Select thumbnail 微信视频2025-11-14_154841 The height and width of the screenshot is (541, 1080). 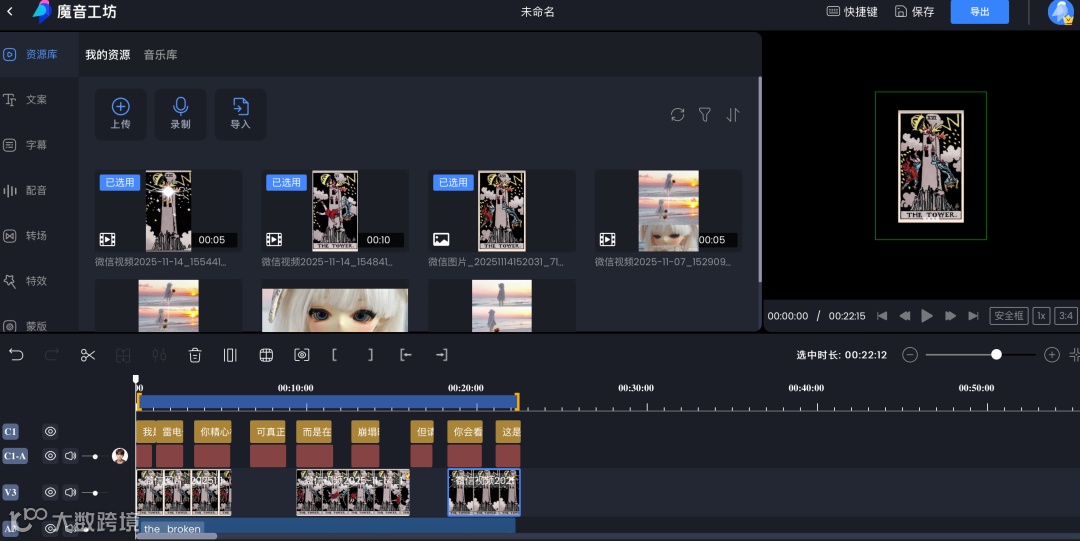click(x=335, y=211)
